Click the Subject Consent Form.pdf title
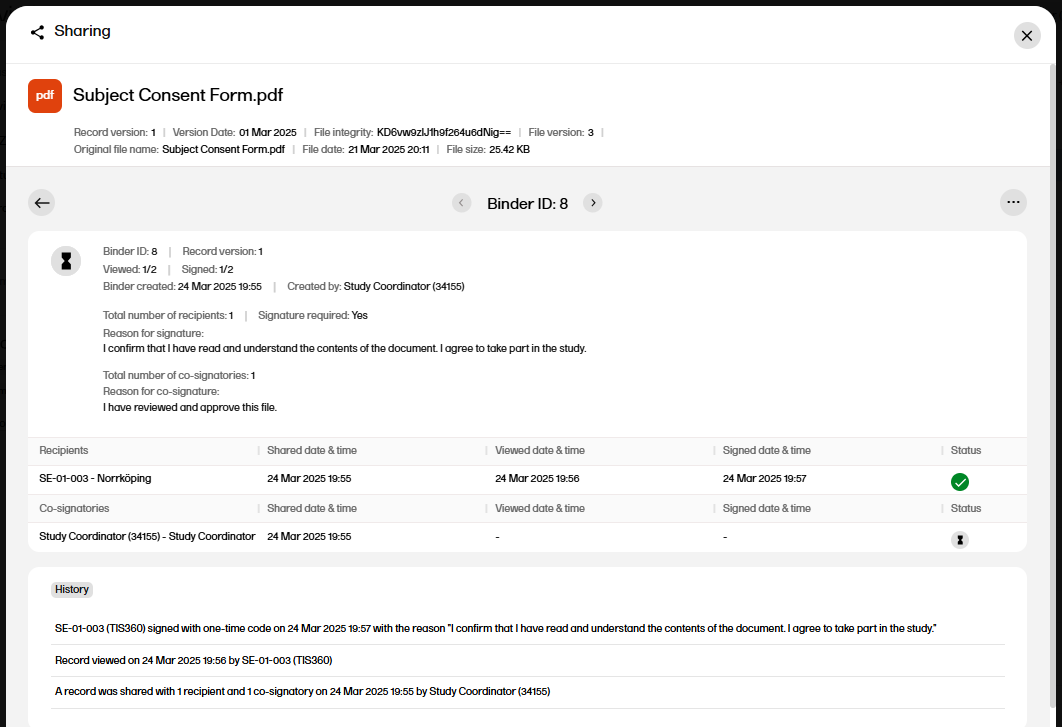 (178, 96)
